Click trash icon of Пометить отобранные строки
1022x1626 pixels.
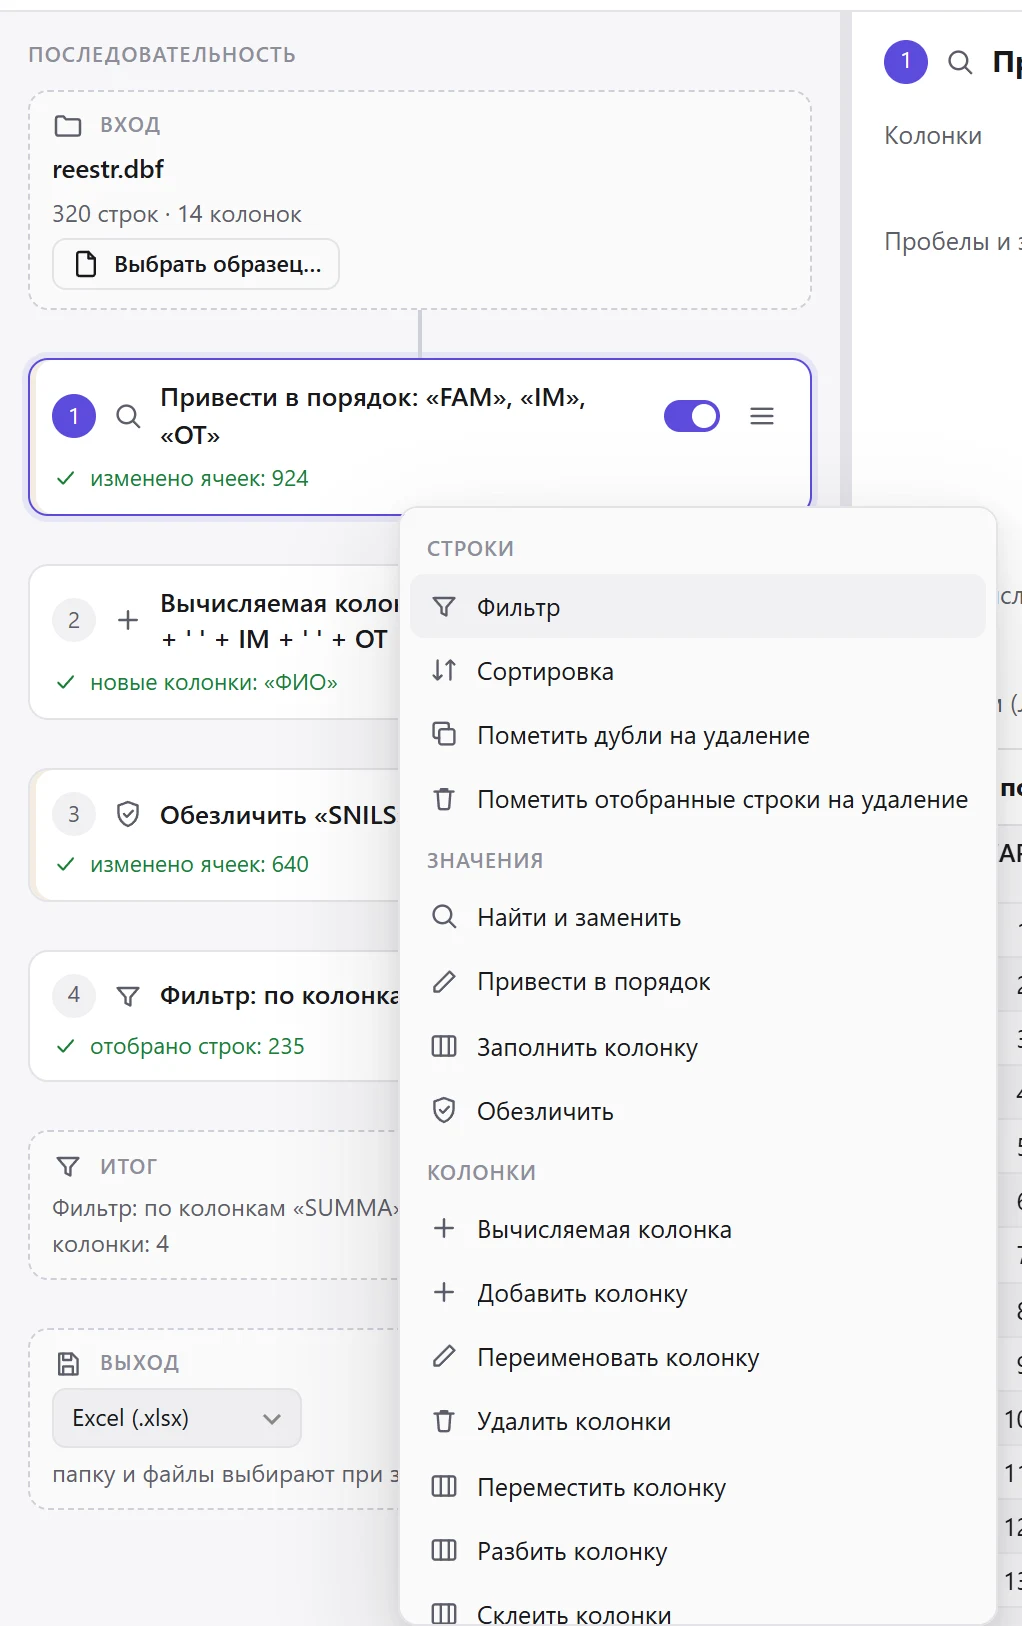point(444,799)
